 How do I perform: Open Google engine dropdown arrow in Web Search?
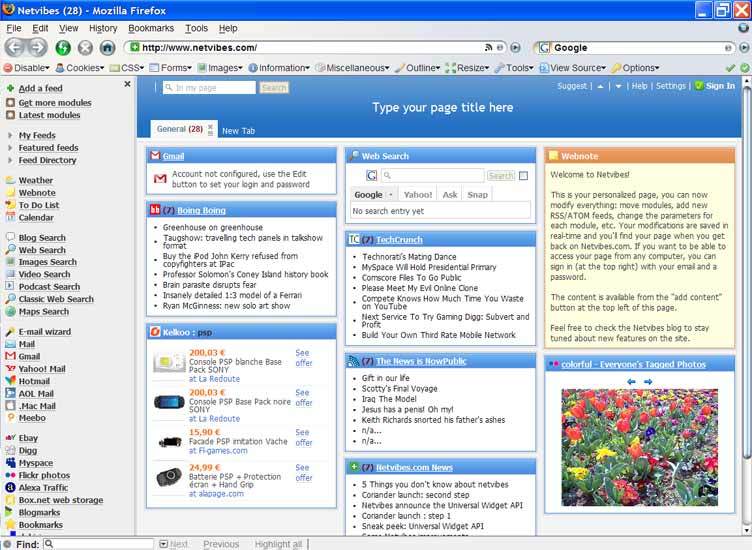391,195
